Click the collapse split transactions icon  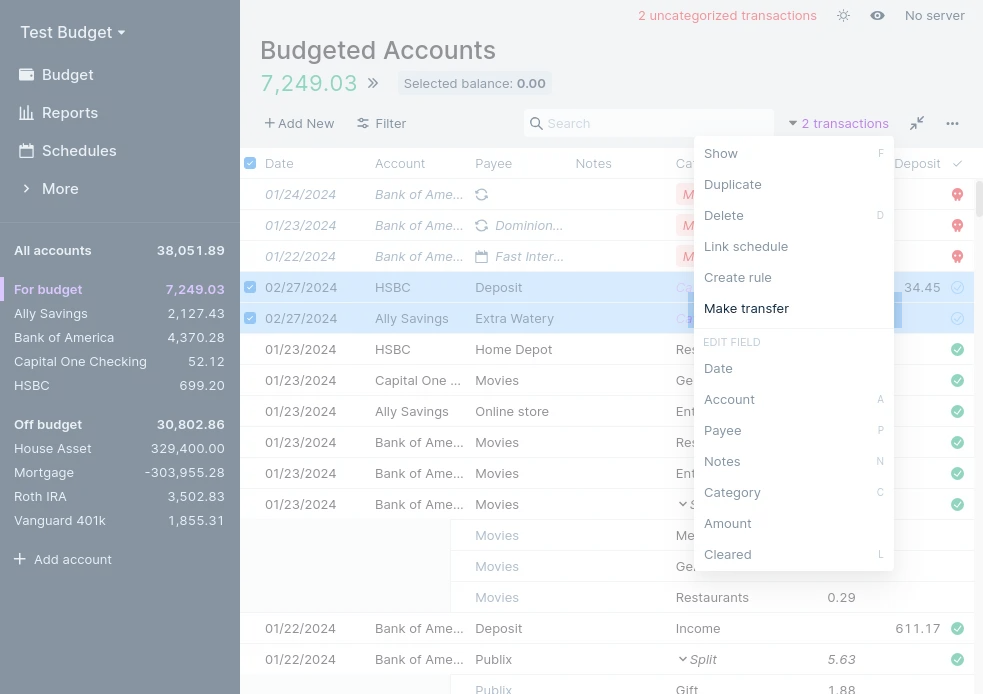917,123
